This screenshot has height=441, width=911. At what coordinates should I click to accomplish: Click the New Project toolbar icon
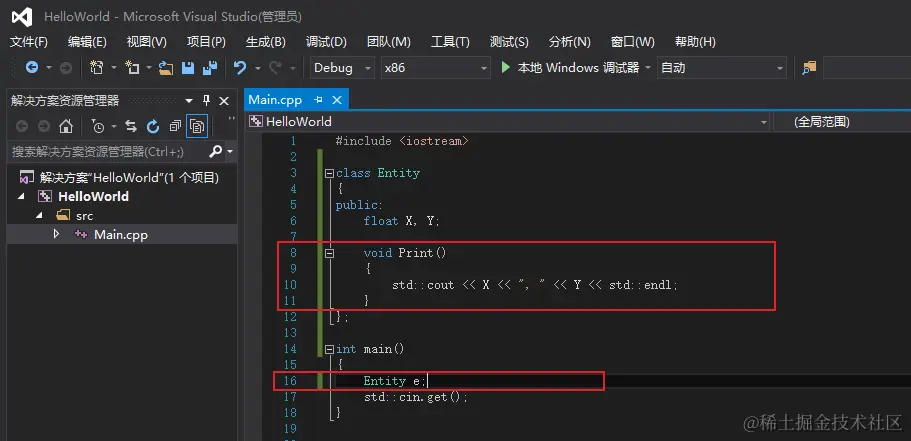pyautogui.click(x=96, y=67)
